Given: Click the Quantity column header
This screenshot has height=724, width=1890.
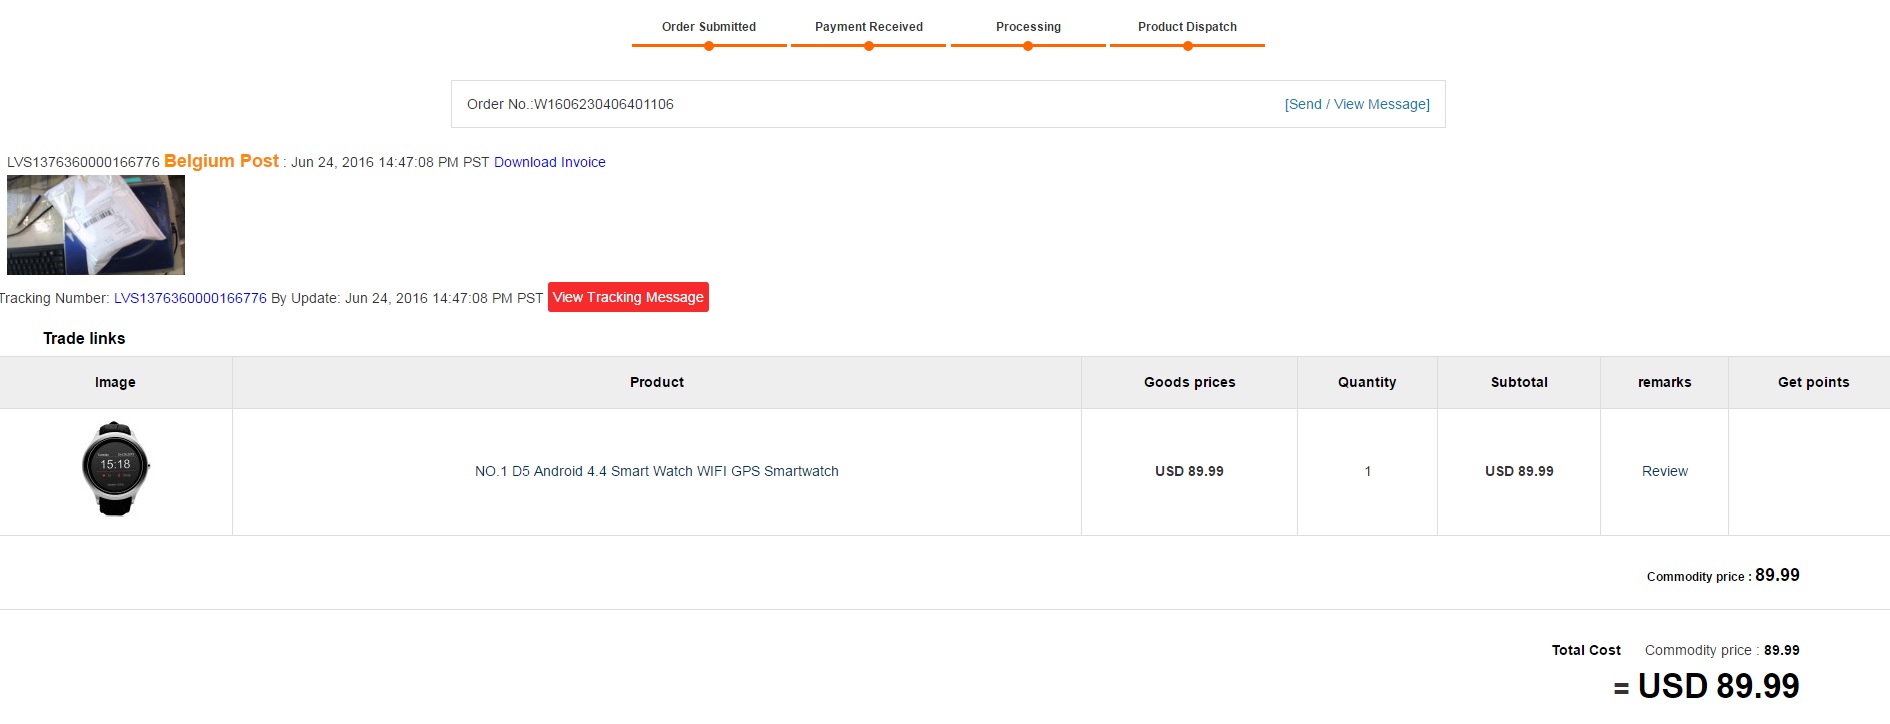Looking at the screenshot, I should click(1367, 382).
